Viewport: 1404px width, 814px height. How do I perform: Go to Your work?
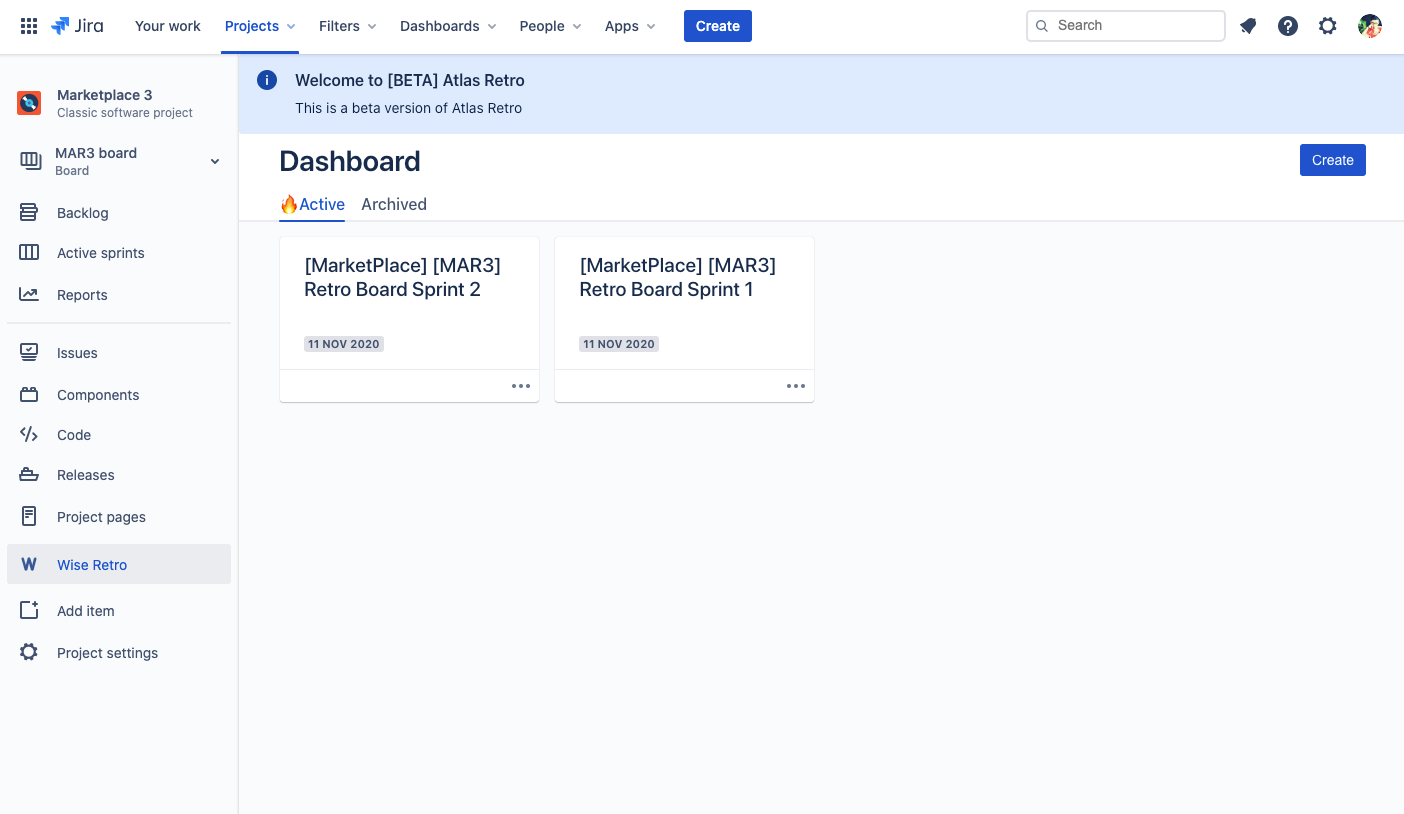click(x=168, y=26)
